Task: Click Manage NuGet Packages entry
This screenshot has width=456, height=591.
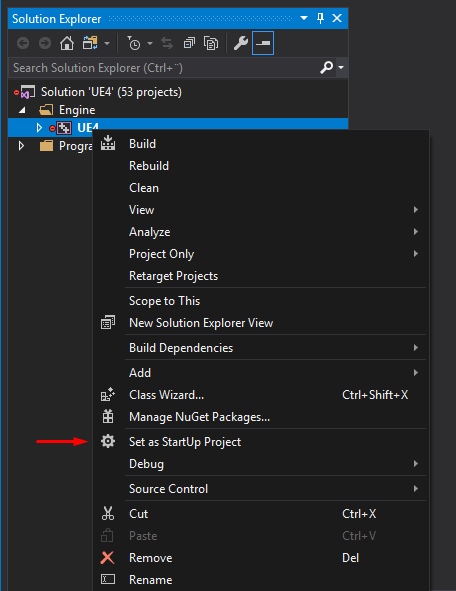Action: [199, 417]
